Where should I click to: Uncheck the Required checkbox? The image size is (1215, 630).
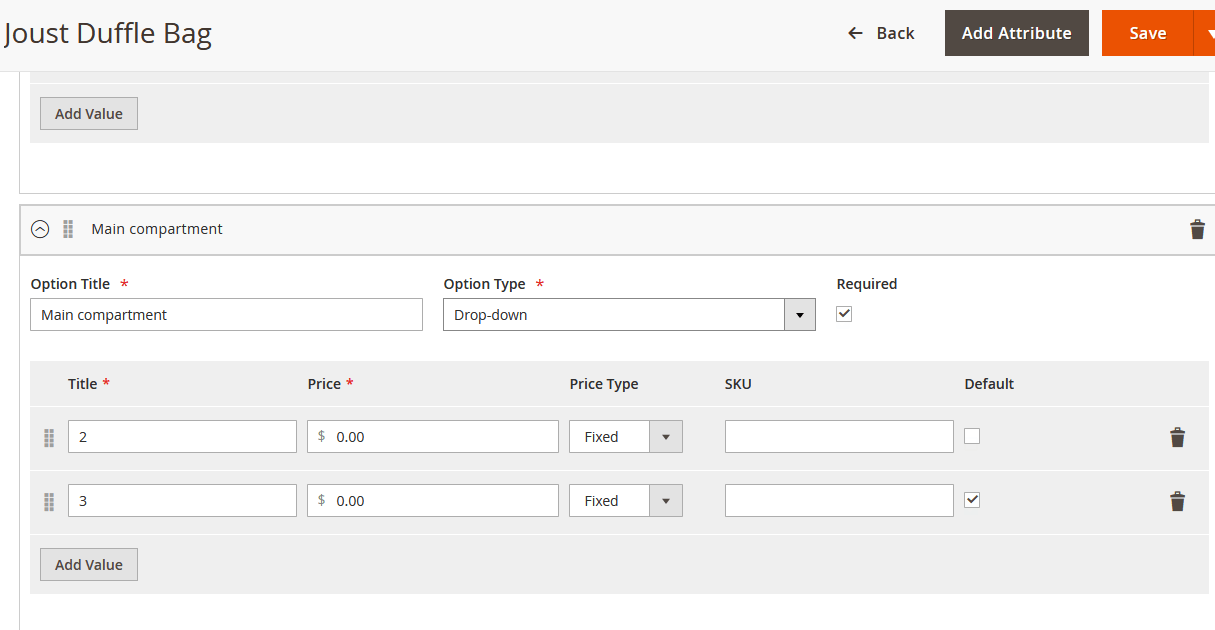coord(844,314)
